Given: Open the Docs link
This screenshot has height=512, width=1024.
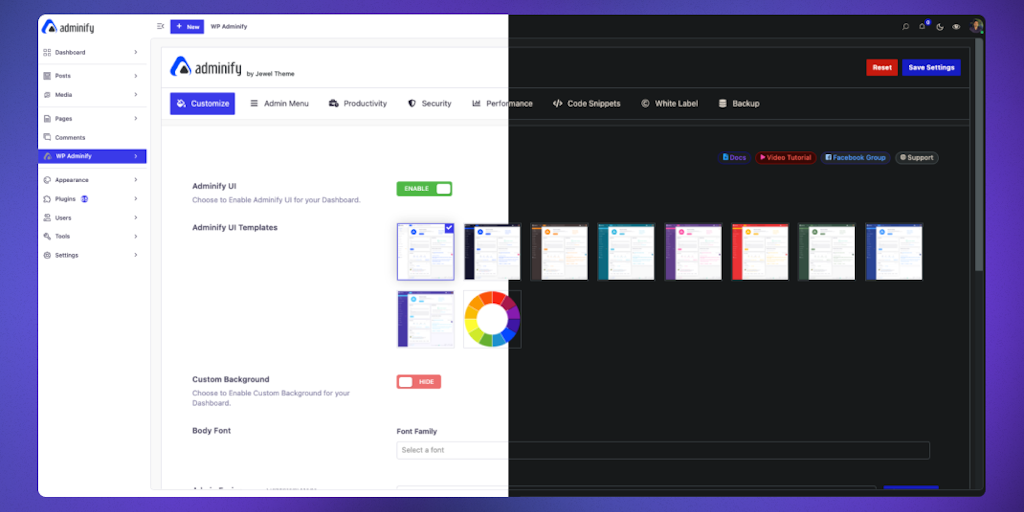Looking at the screenshot, I should tap(734, 157).
